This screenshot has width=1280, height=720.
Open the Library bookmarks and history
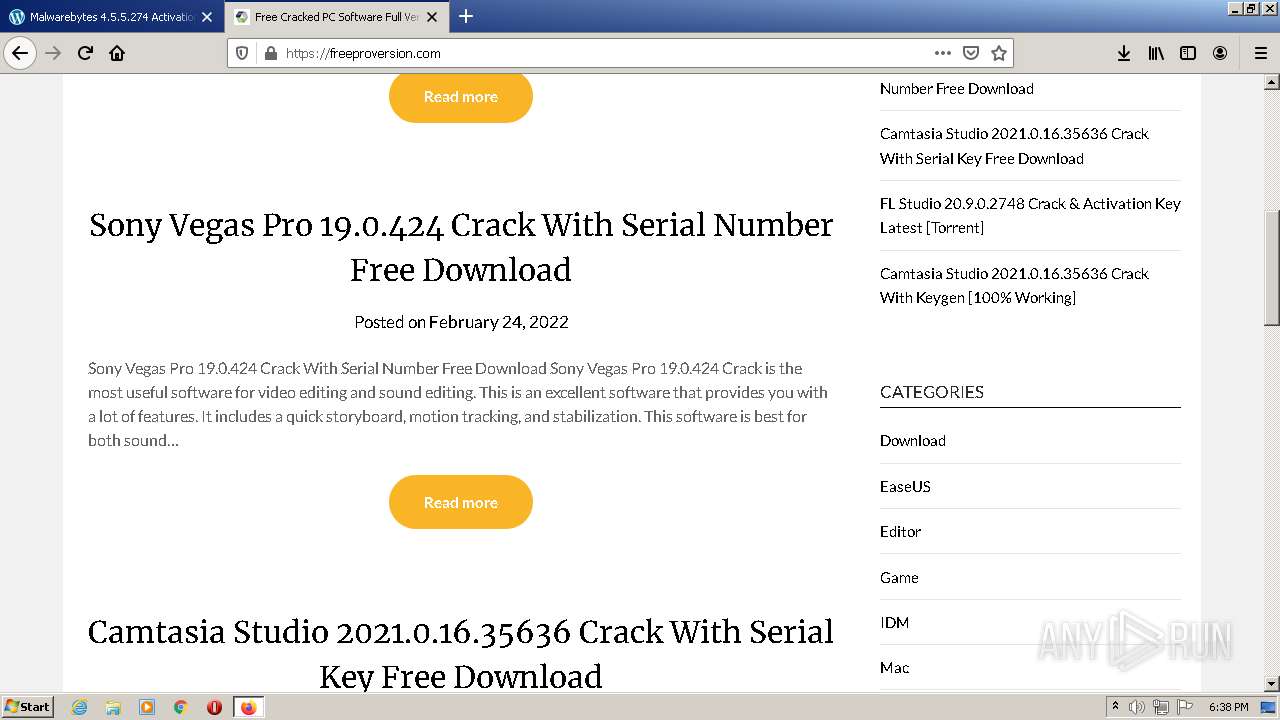[x=1156, y=53]
